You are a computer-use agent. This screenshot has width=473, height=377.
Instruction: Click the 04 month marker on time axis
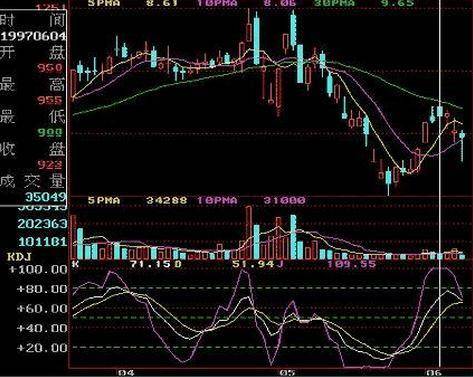click(x=126, y=372)
